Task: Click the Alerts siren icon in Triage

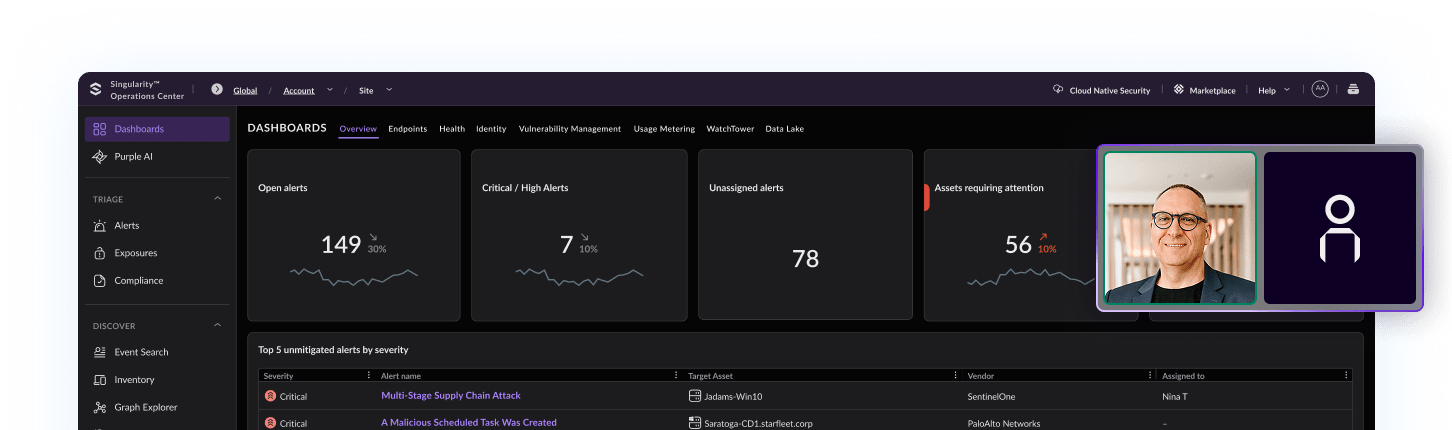Action: coord(99,226)
